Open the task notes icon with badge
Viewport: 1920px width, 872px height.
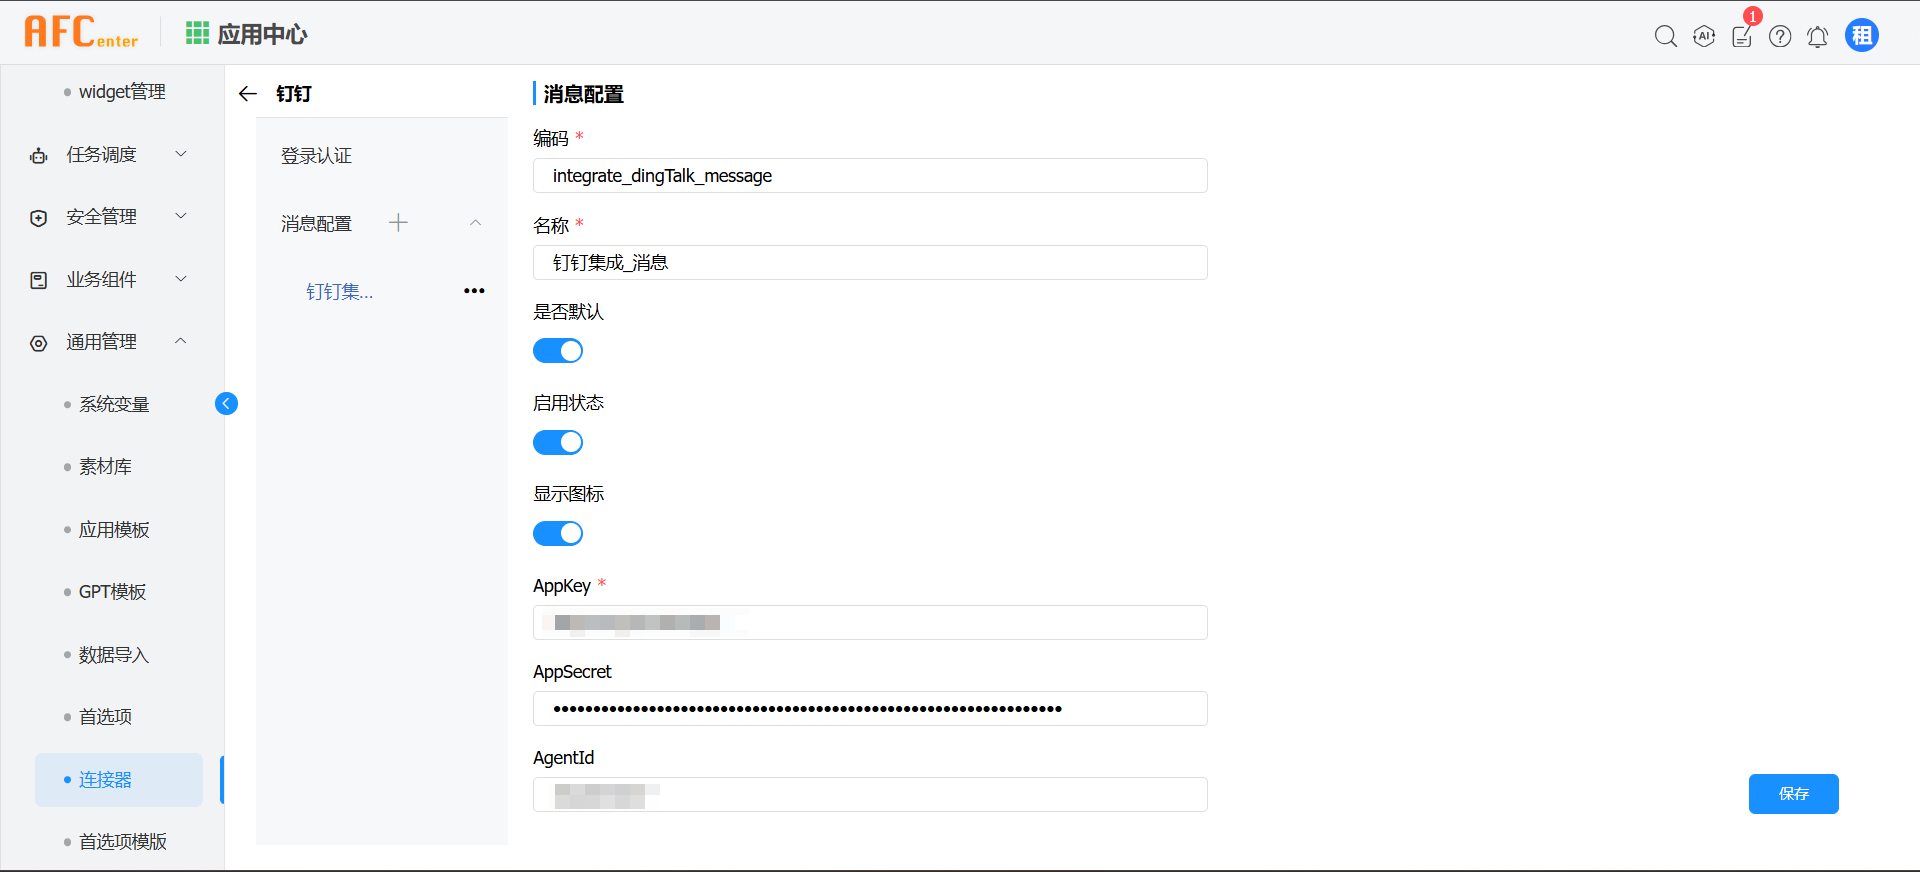(1742, 37)
